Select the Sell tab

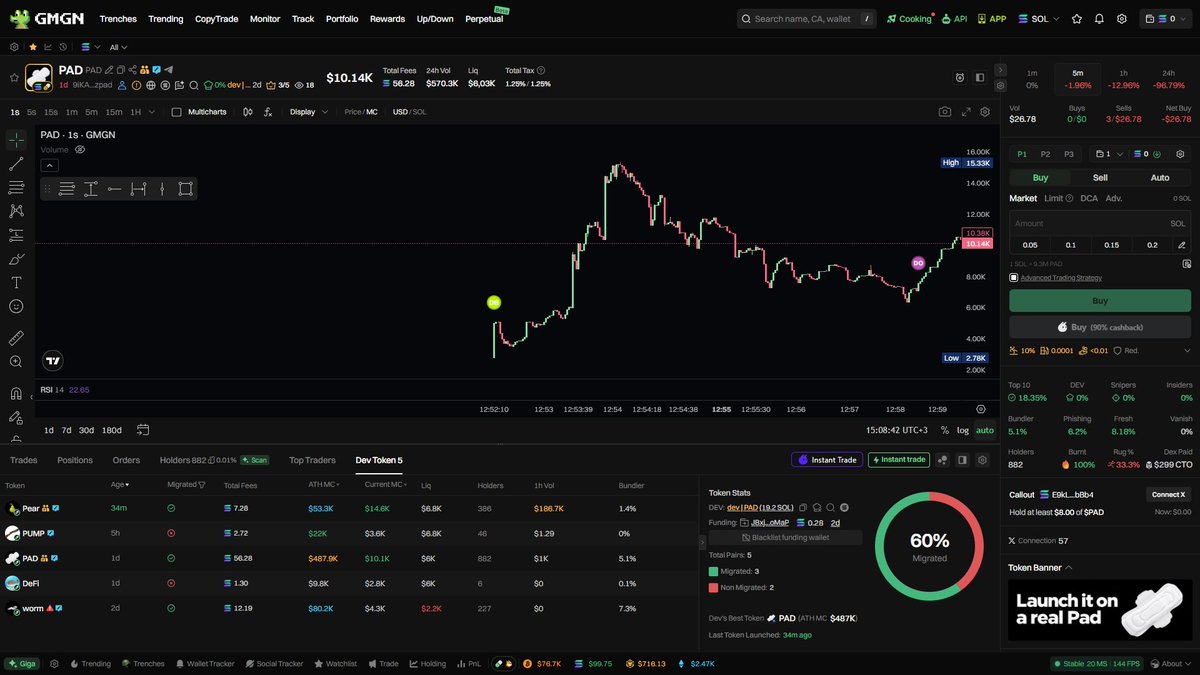coord(1100,177)
